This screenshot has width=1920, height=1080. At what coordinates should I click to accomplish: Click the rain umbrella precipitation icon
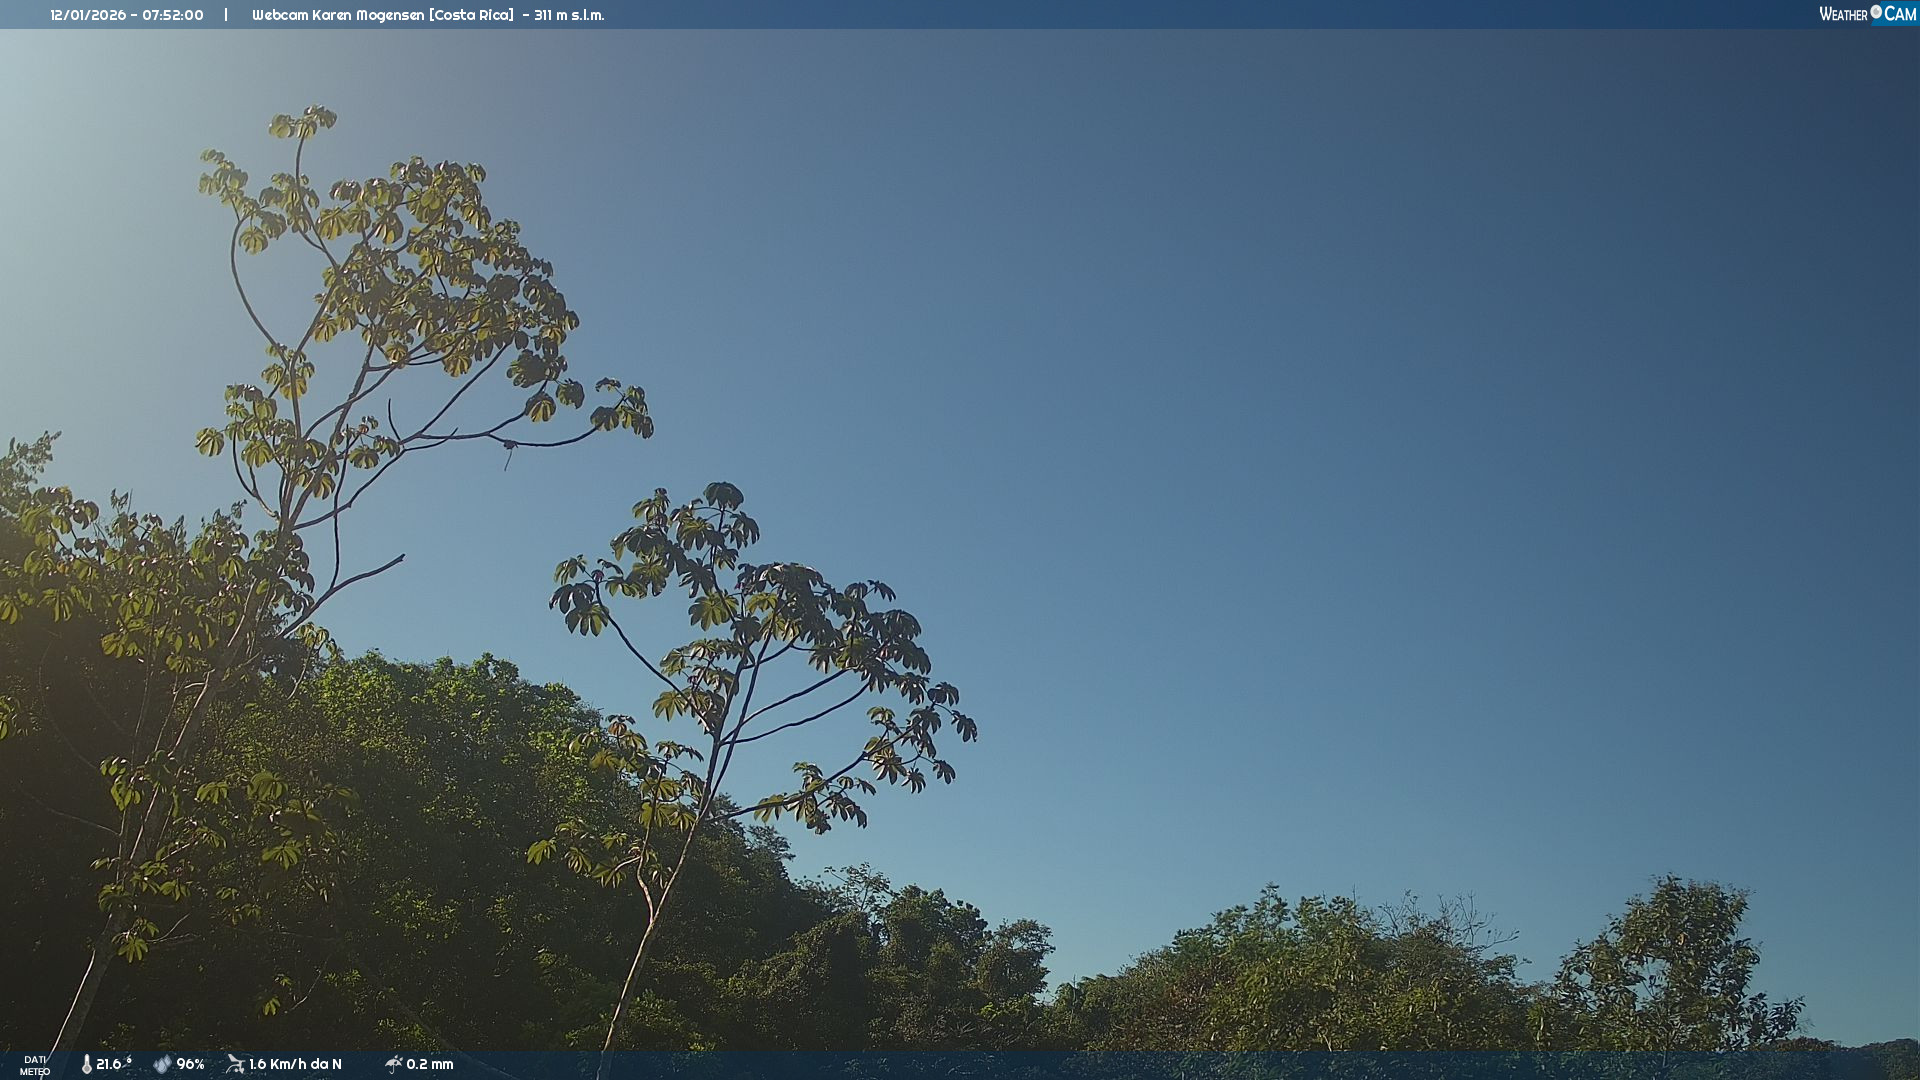click(x=394, y=1064)
